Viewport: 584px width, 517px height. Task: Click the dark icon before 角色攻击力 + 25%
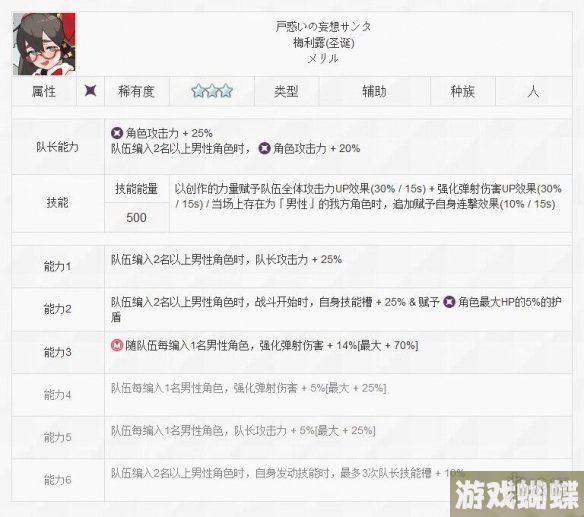[x=117, y=133]
